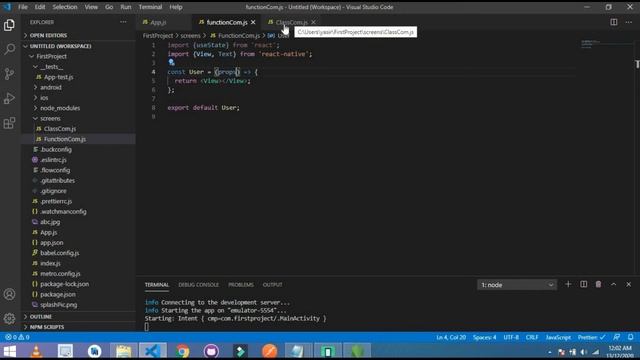Screen dimensions: 640x360
Task: Expand the android folder
Action: tap(51, 87)
